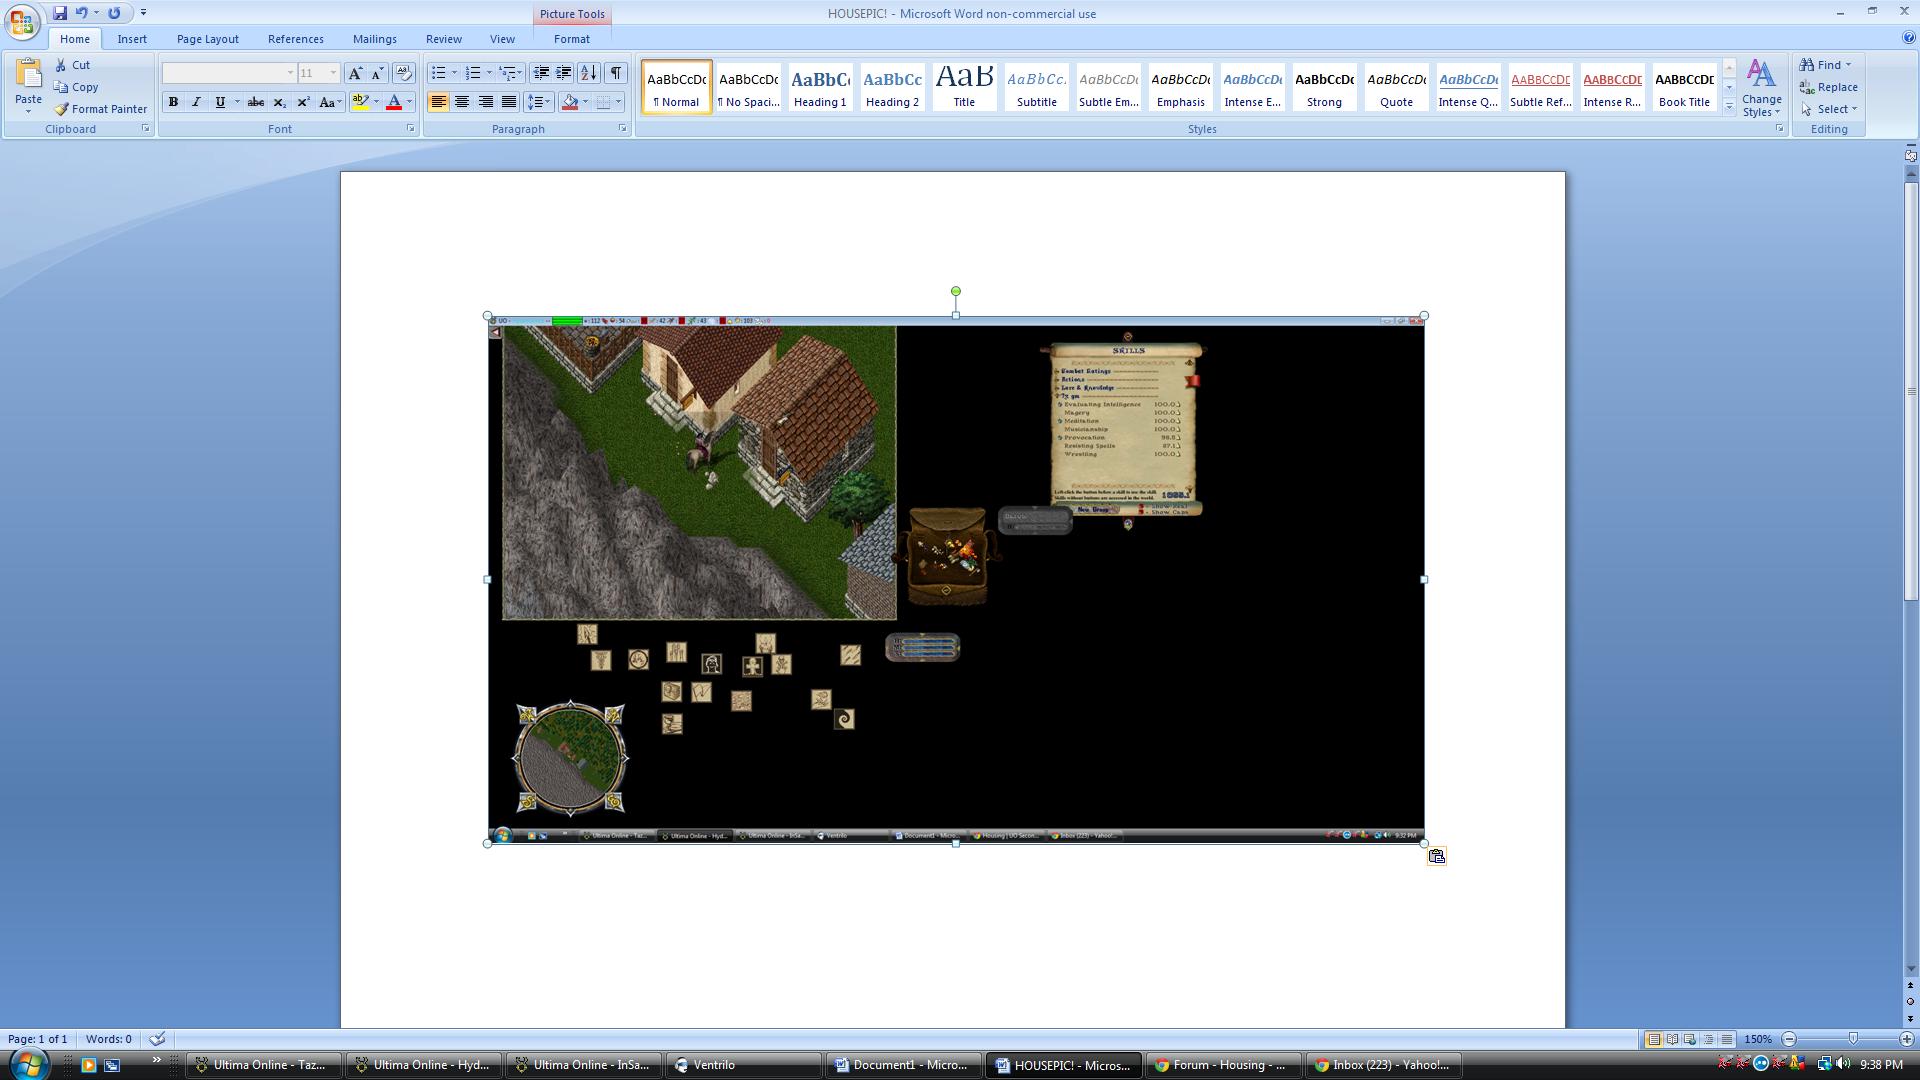
Task: Open the Line Spacing dropdown
Action: point(539,102)
